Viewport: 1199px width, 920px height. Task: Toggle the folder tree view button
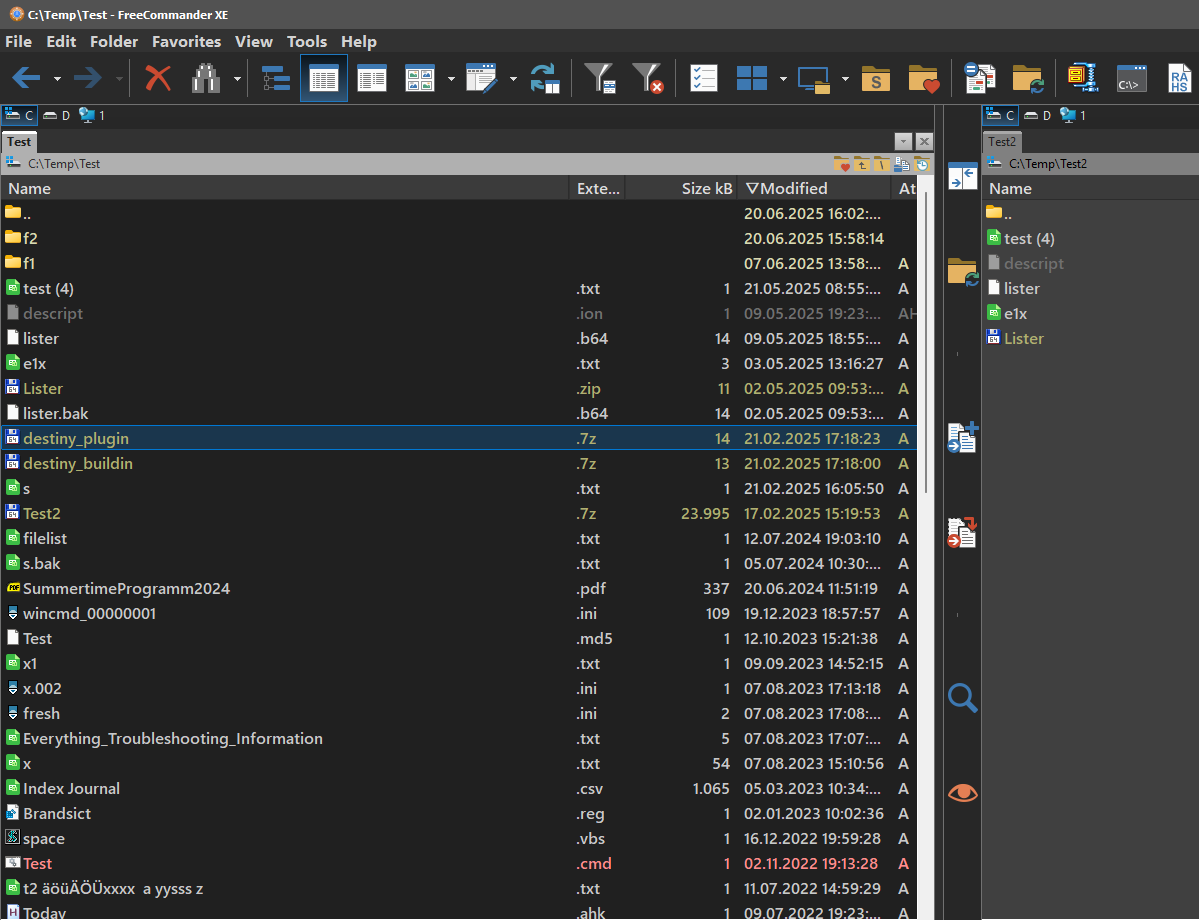click(x=275, y=78)
